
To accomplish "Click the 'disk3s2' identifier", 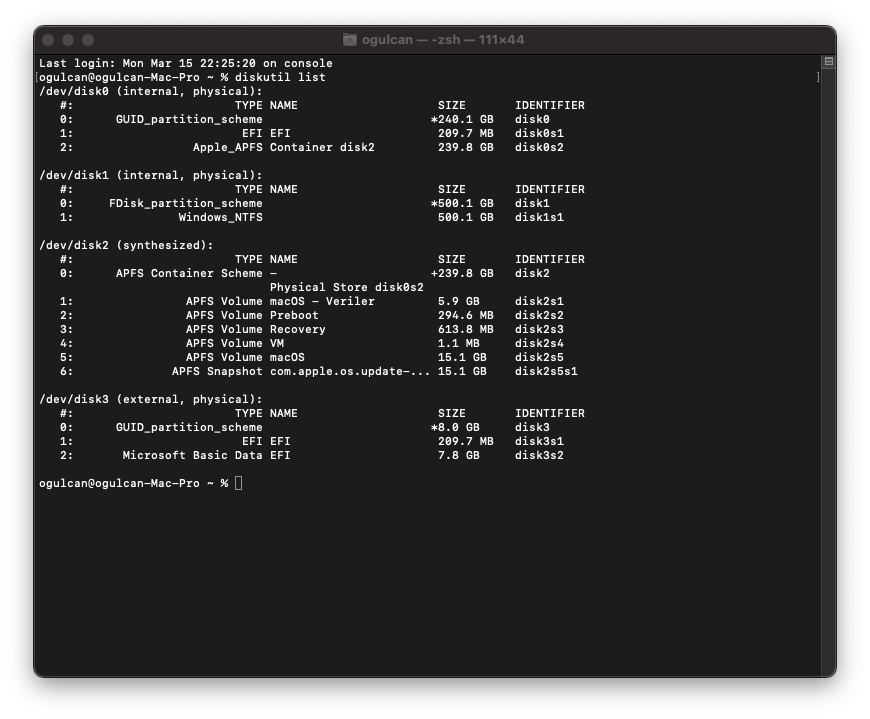I will 539,455.
